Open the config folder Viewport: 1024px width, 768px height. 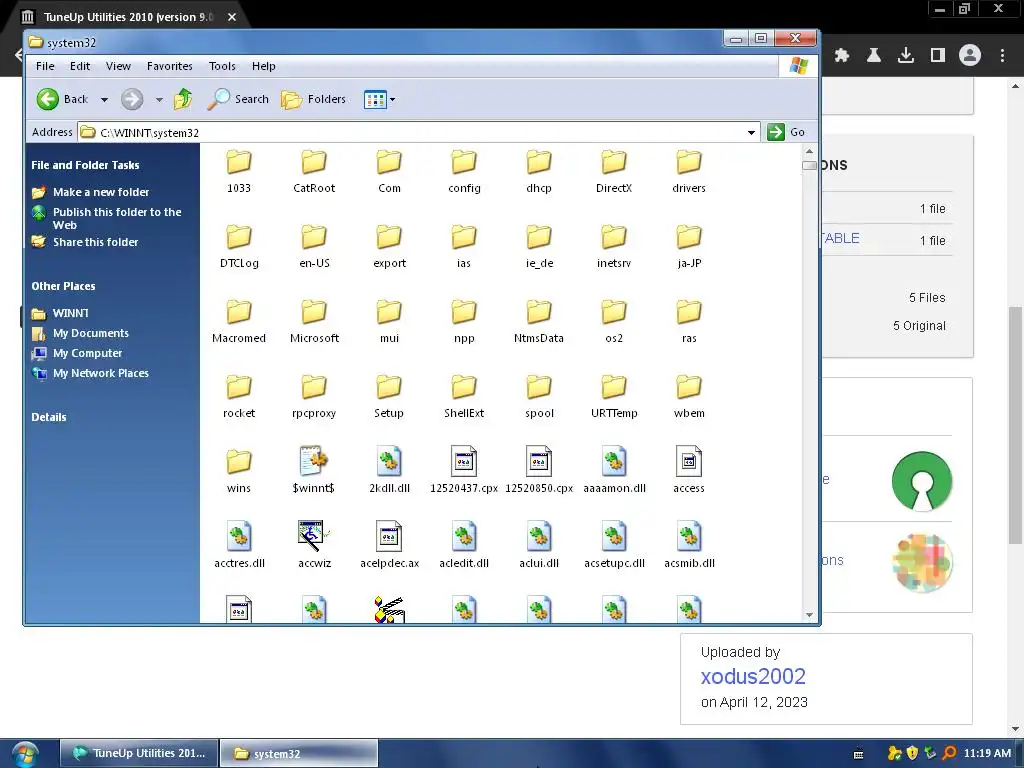coord(464,172)
